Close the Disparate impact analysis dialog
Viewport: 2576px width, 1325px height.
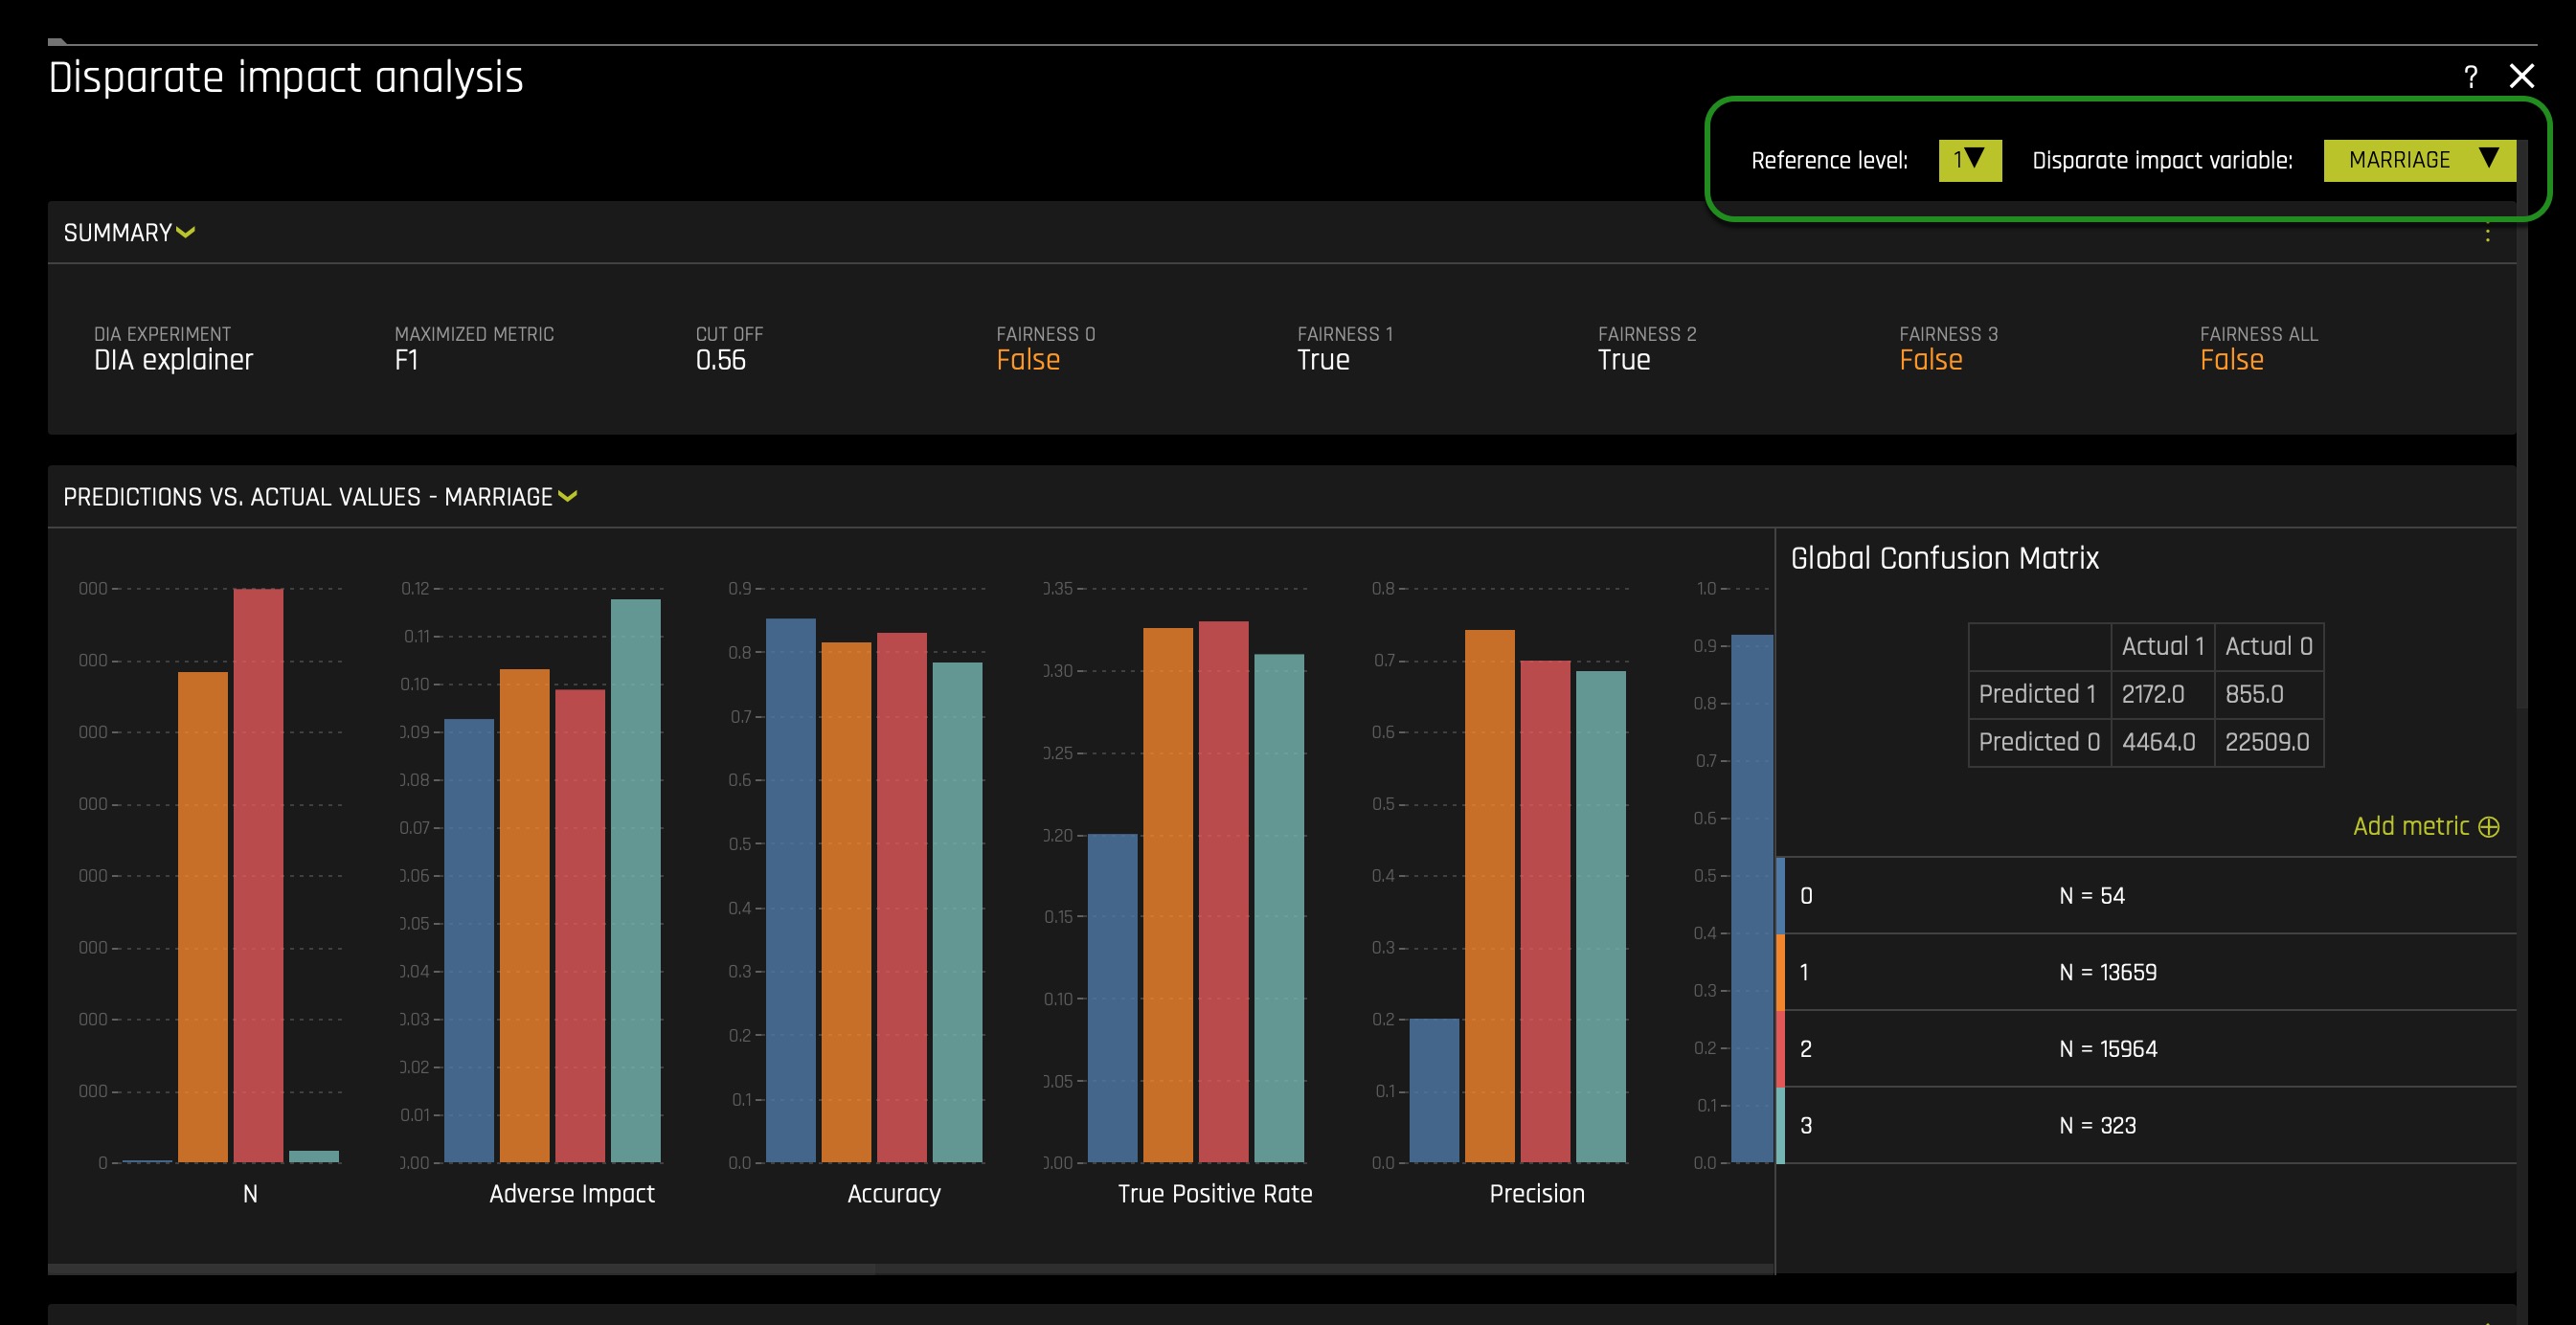click(x=2522, y=76)
